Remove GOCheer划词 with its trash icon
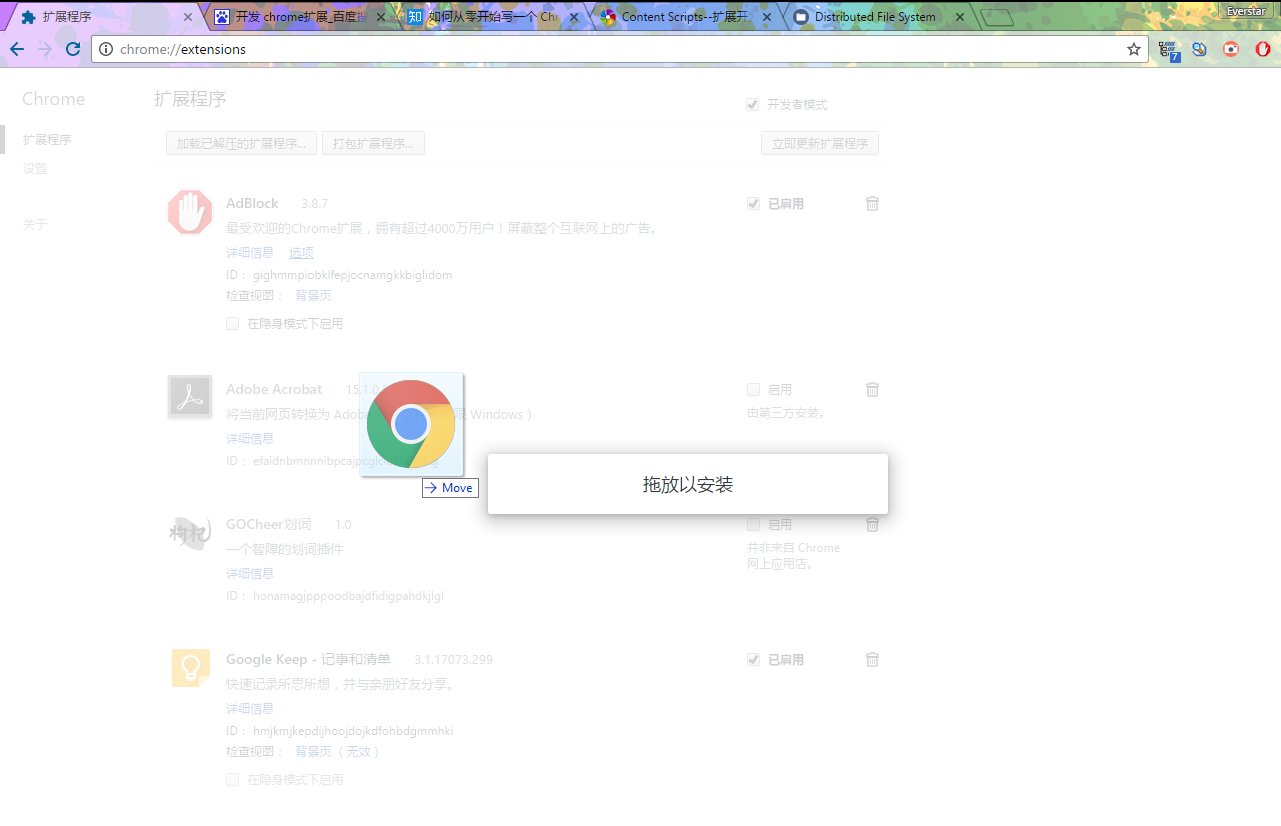The image size is (1281, 826). point(872,524)
